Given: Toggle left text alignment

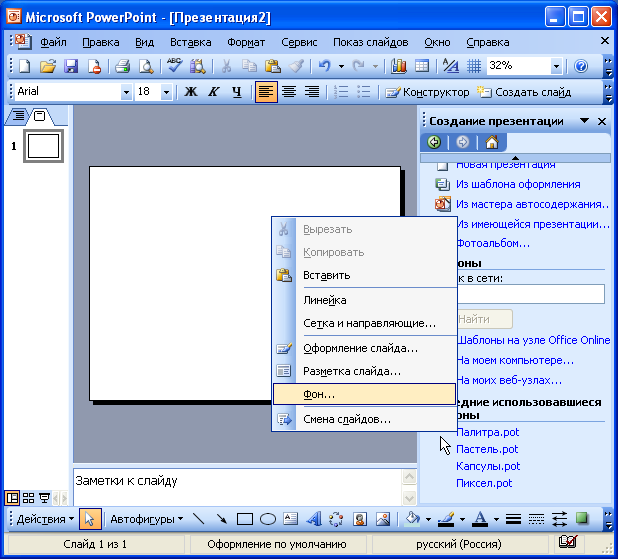Looking at the screenshot, I should [266, 92].
